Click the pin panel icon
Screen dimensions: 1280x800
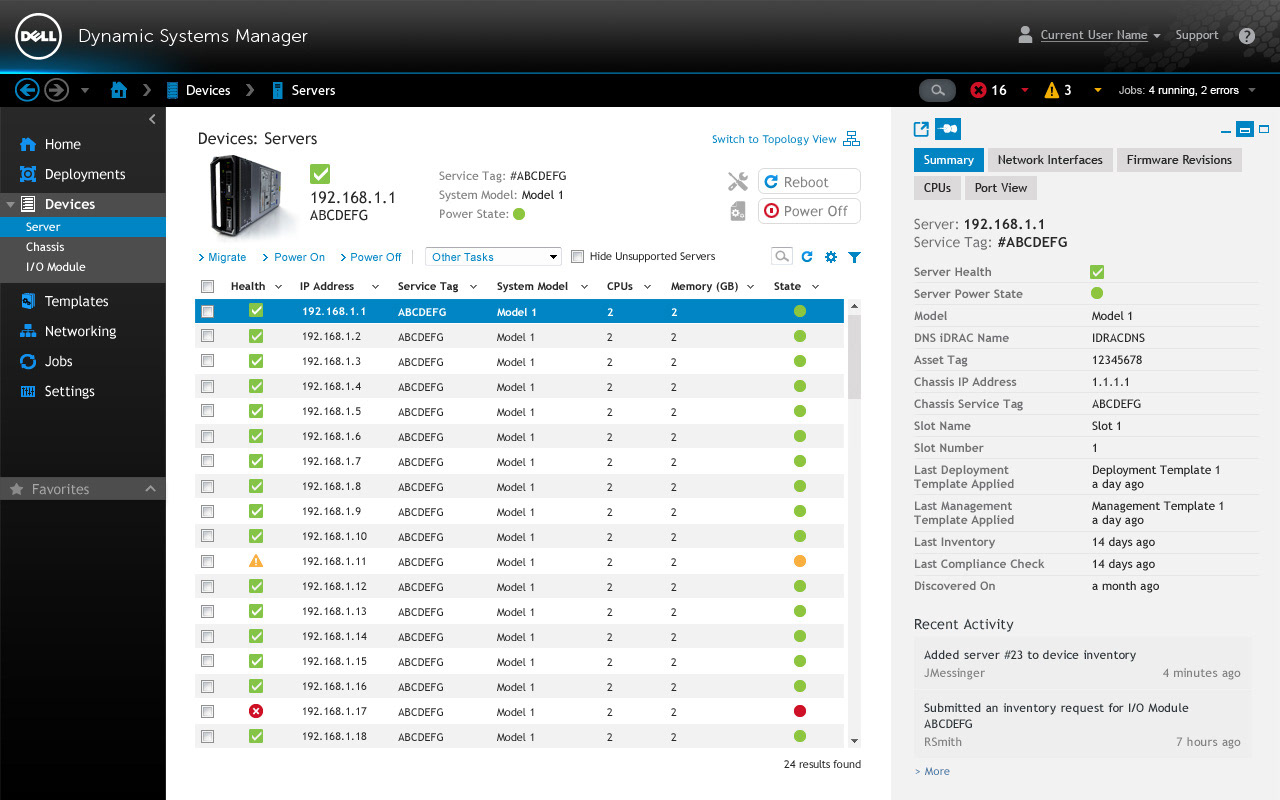click(x=948, y=129)
